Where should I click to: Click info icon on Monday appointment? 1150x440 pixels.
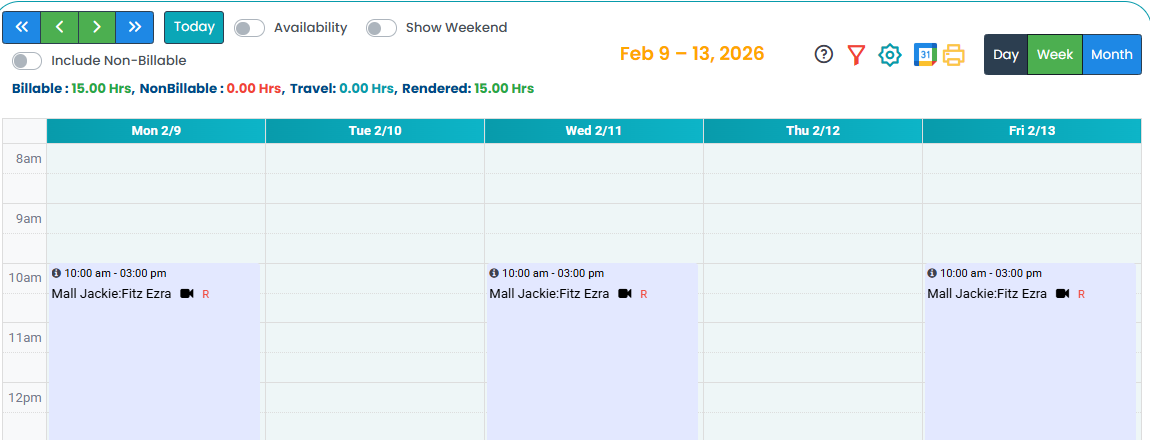tap(56, 273)
